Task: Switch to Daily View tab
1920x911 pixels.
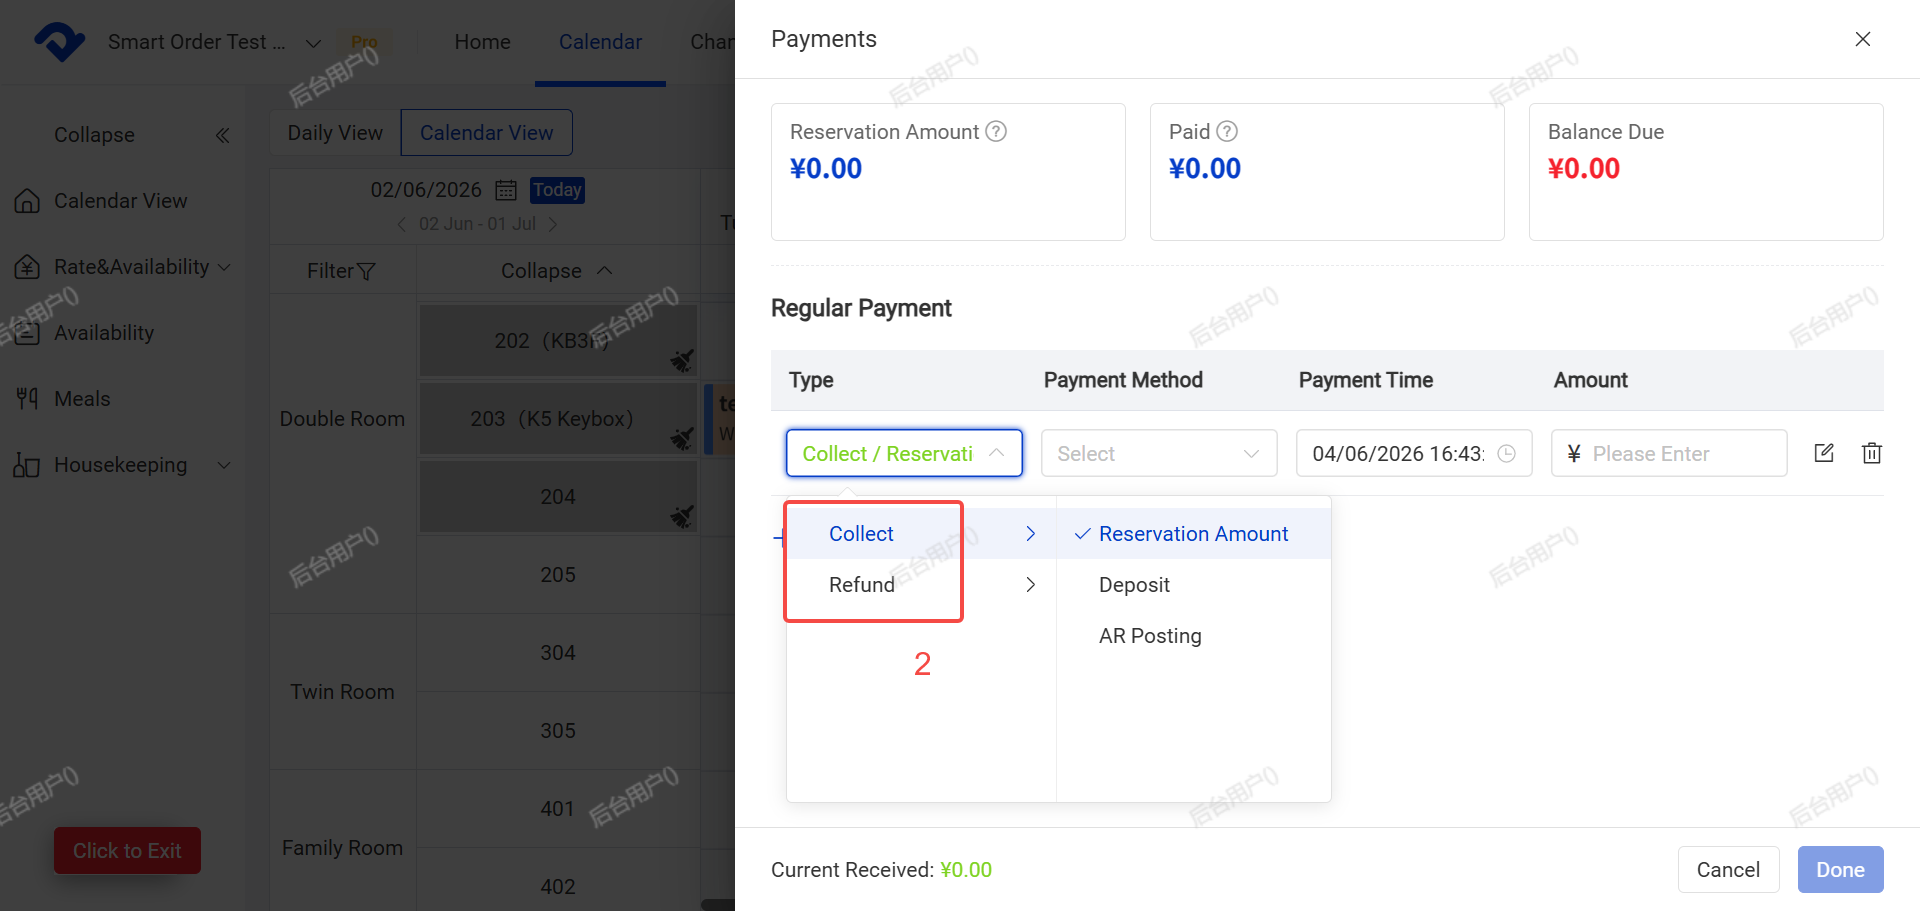Action: click(335, 133)
